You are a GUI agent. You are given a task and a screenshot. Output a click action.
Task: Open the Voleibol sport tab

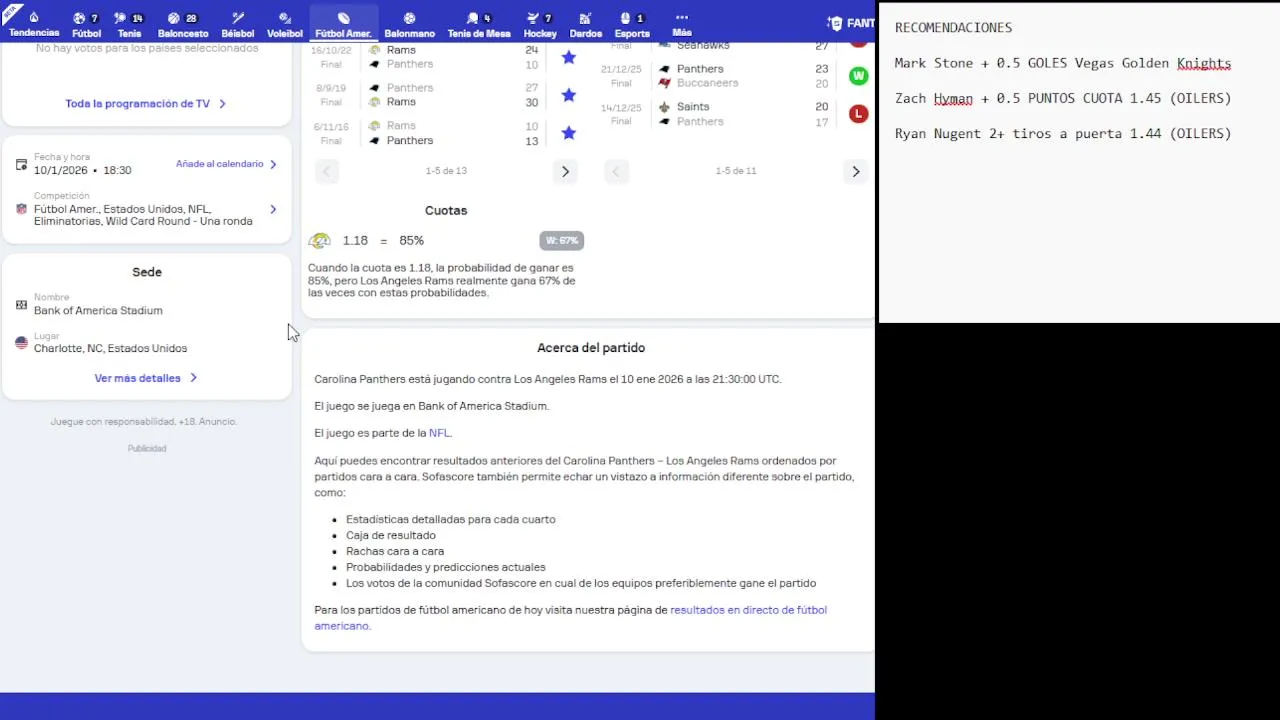285,24
